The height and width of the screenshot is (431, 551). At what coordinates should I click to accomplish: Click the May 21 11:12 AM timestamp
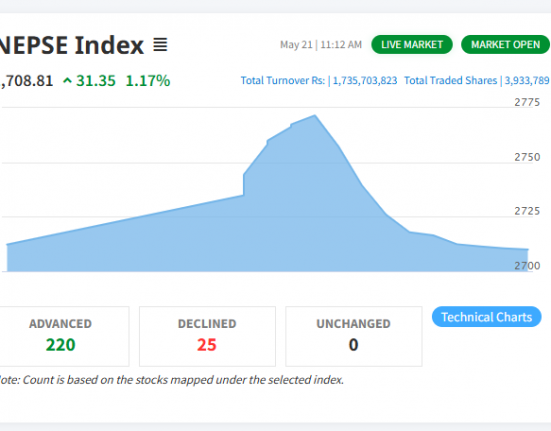[321, 45]
